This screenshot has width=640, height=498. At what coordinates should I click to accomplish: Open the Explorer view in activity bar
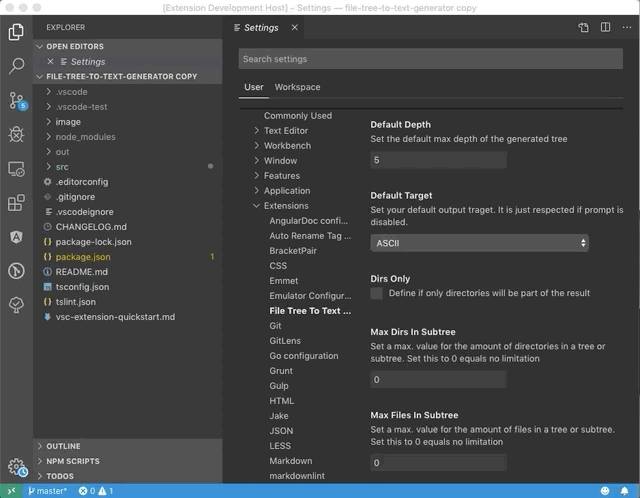(16, 32)
